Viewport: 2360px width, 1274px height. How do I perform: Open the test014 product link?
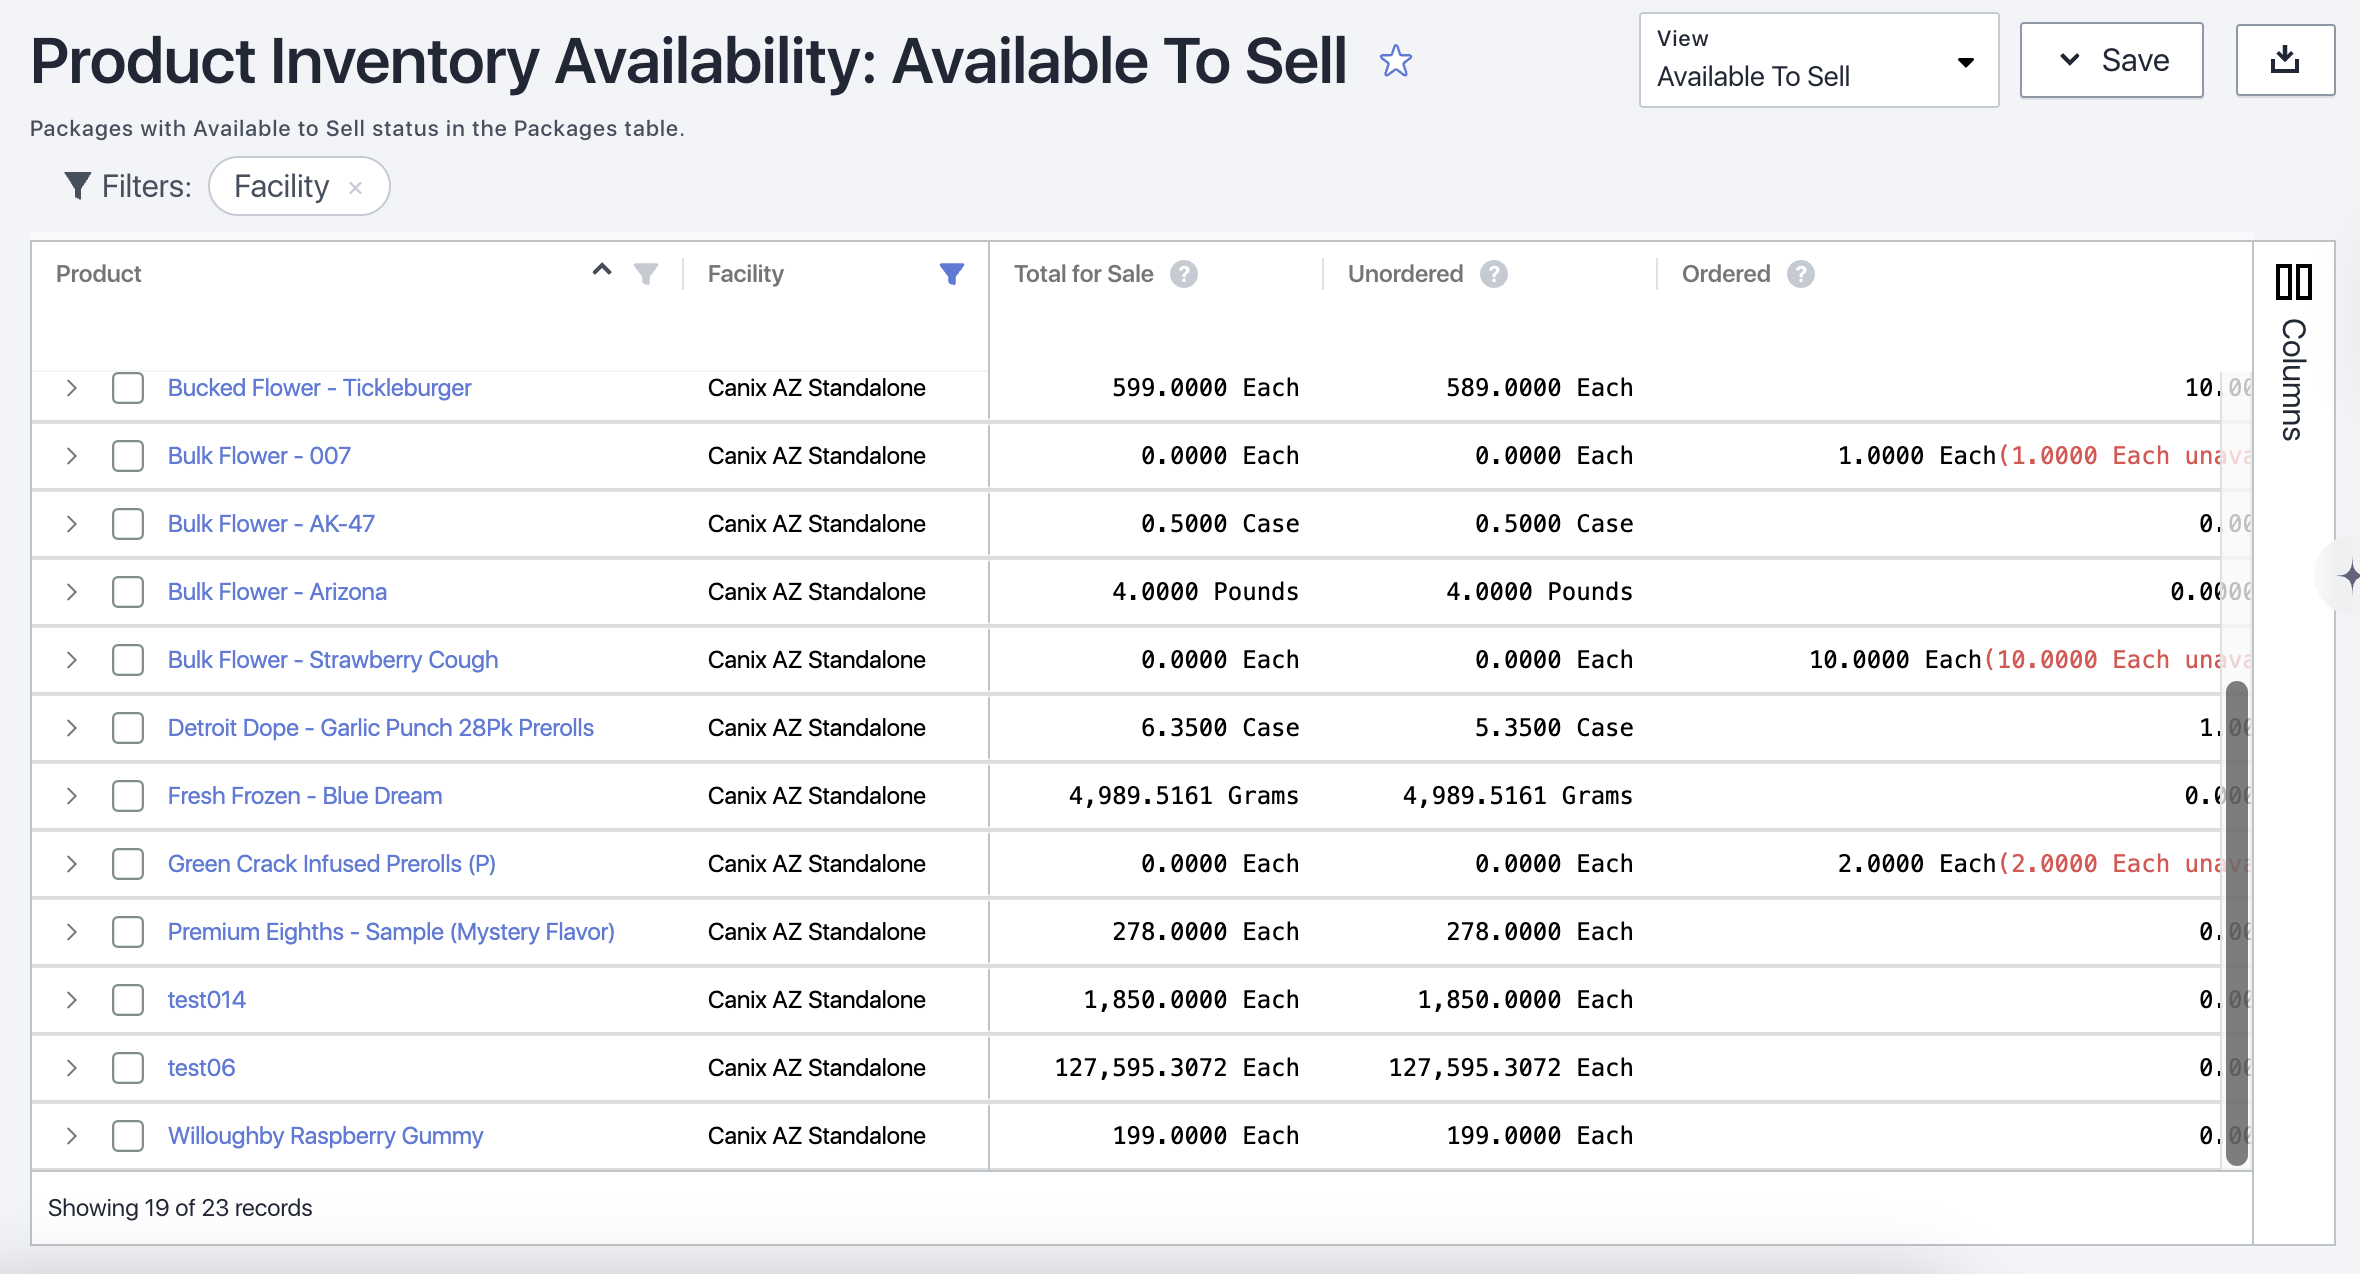click(207, 1000)
